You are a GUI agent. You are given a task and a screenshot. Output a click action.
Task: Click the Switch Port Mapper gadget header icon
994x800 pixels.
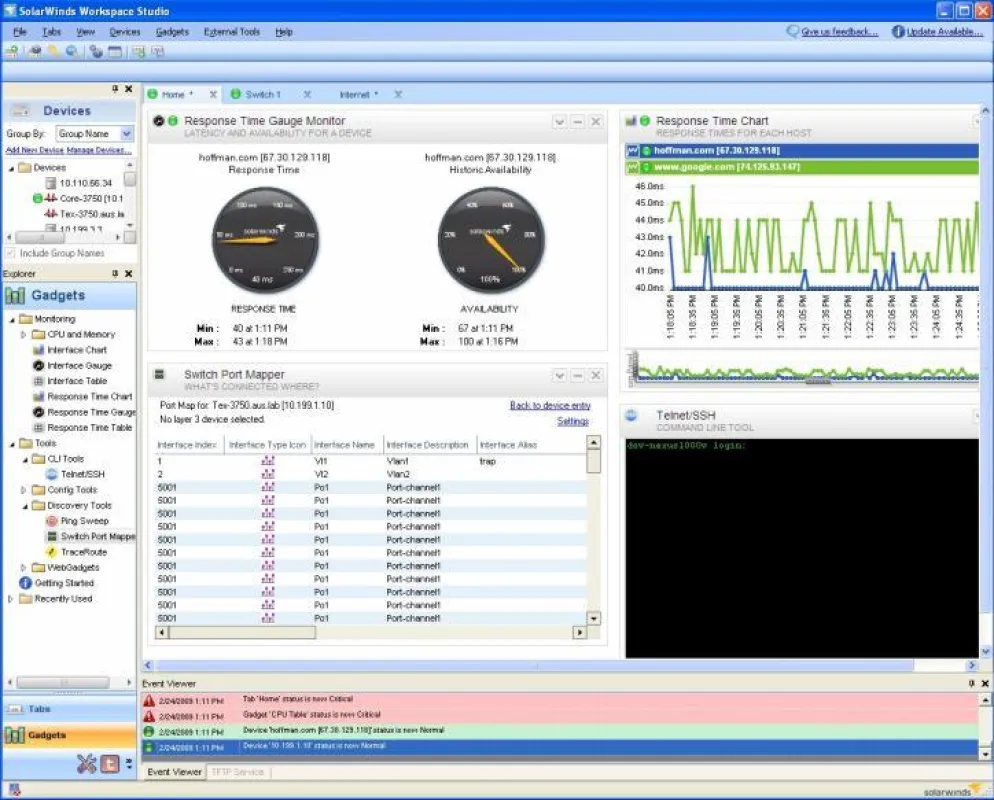pos(160,375)
